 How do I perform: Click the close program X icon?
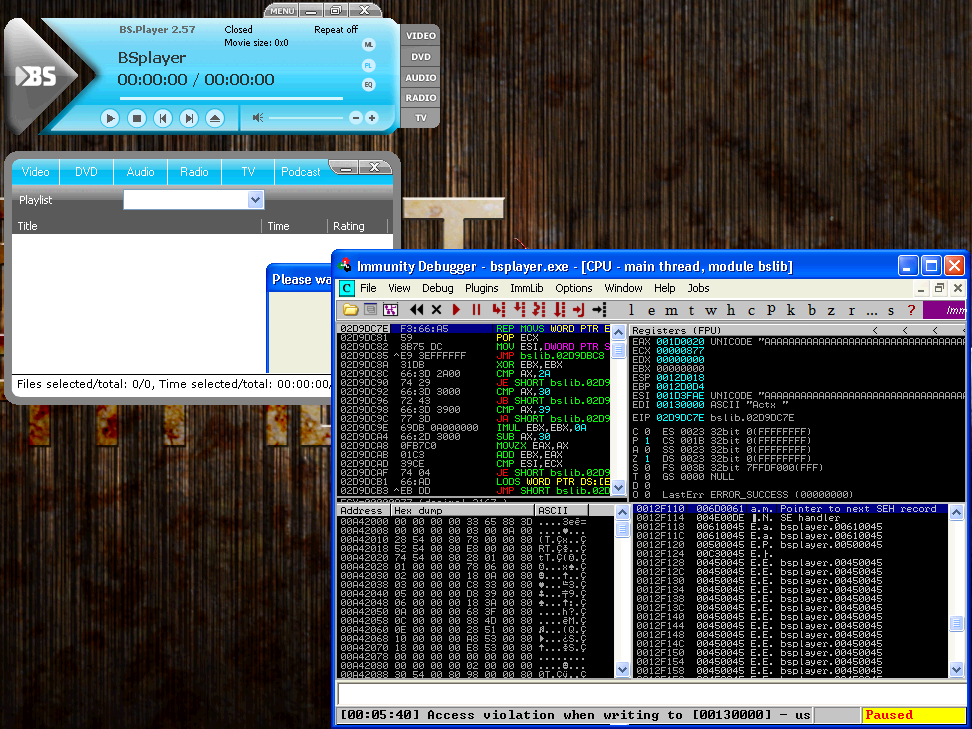(436, 309)
